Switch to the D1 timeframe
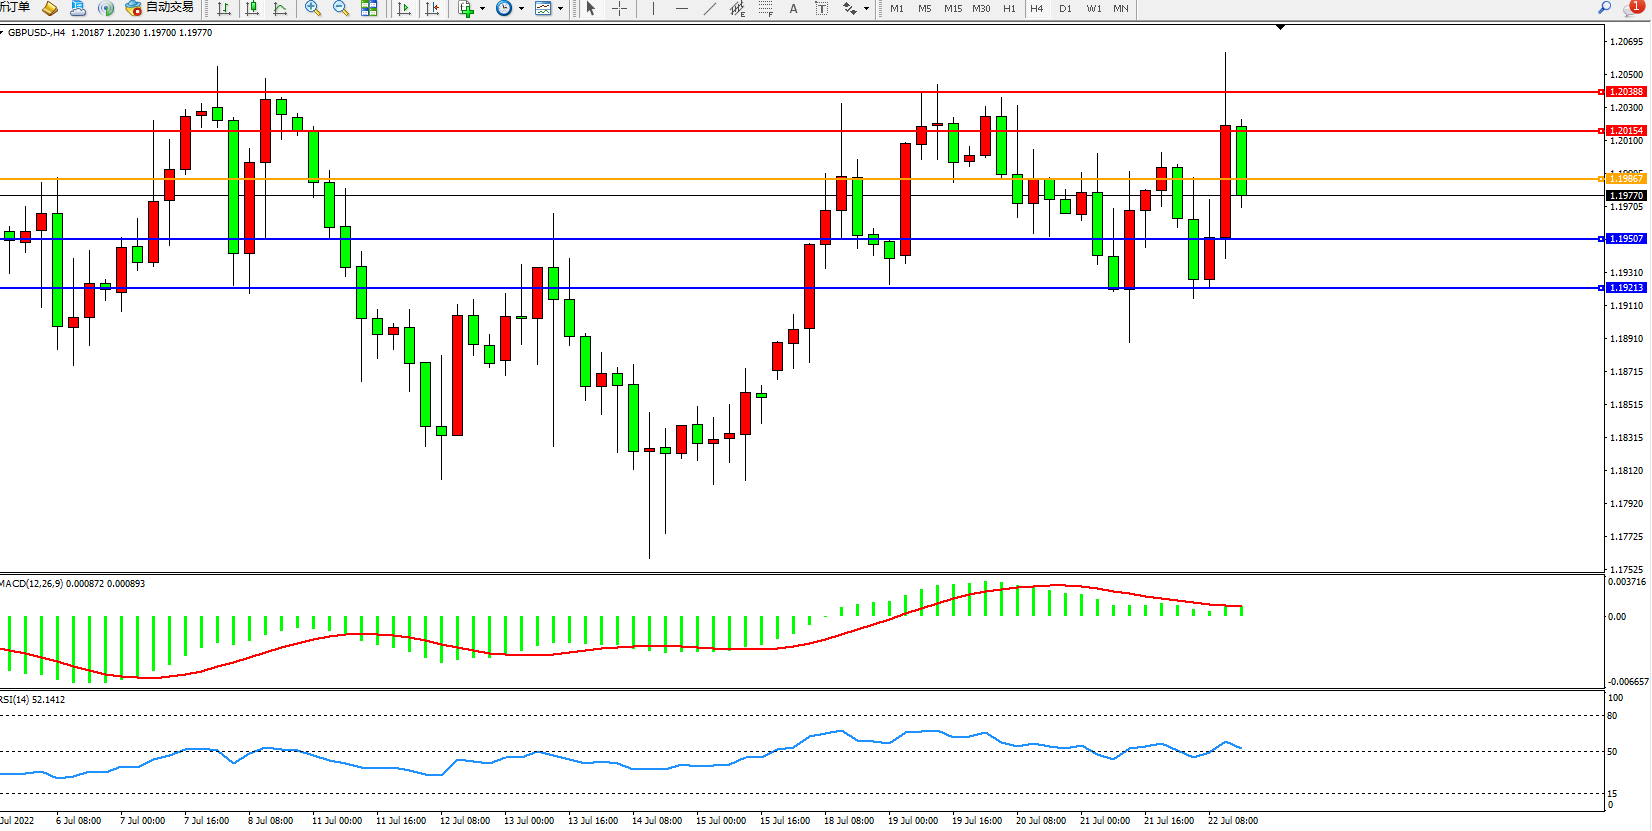 (x=1065, y=8)
